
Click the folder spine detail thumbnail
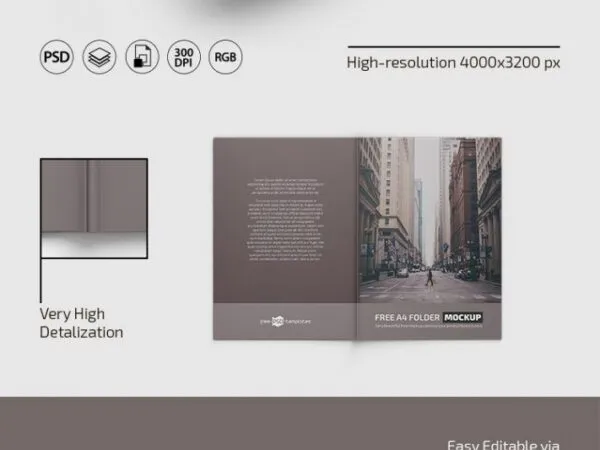(94, 209)
